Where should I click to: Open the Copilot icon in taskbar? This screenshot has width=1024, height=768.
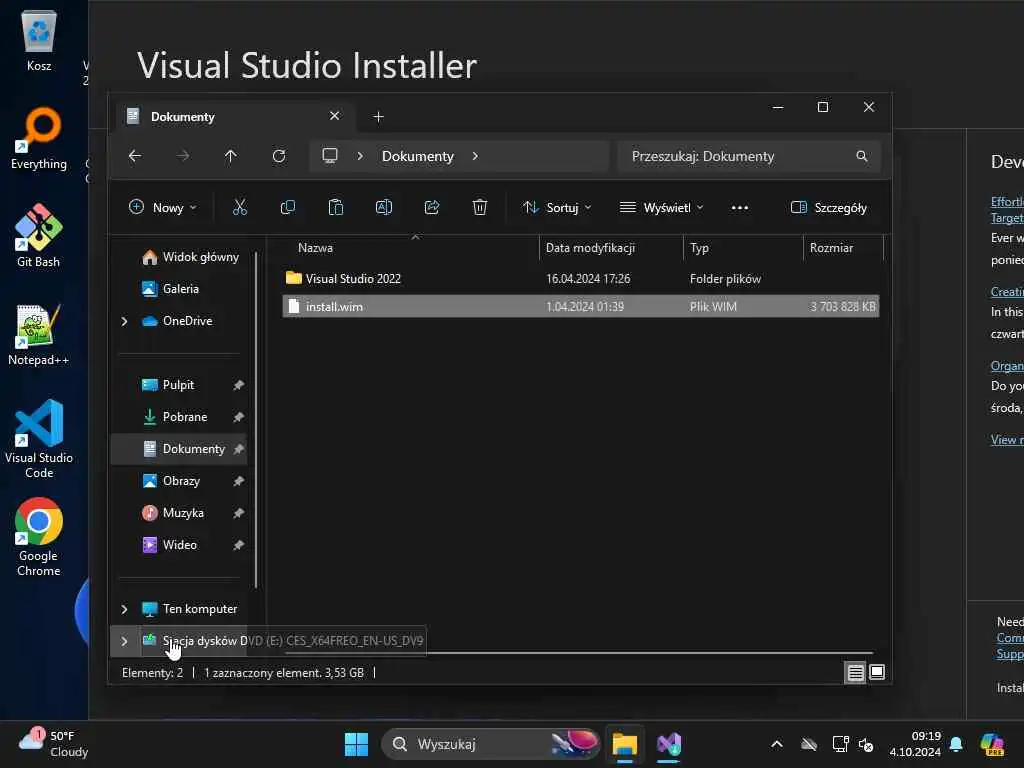click(992, 744)
